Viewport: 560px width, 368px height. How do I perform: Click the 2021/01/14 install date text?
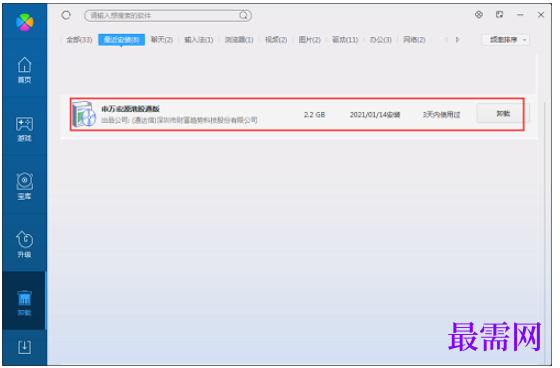tap(375, 115)
